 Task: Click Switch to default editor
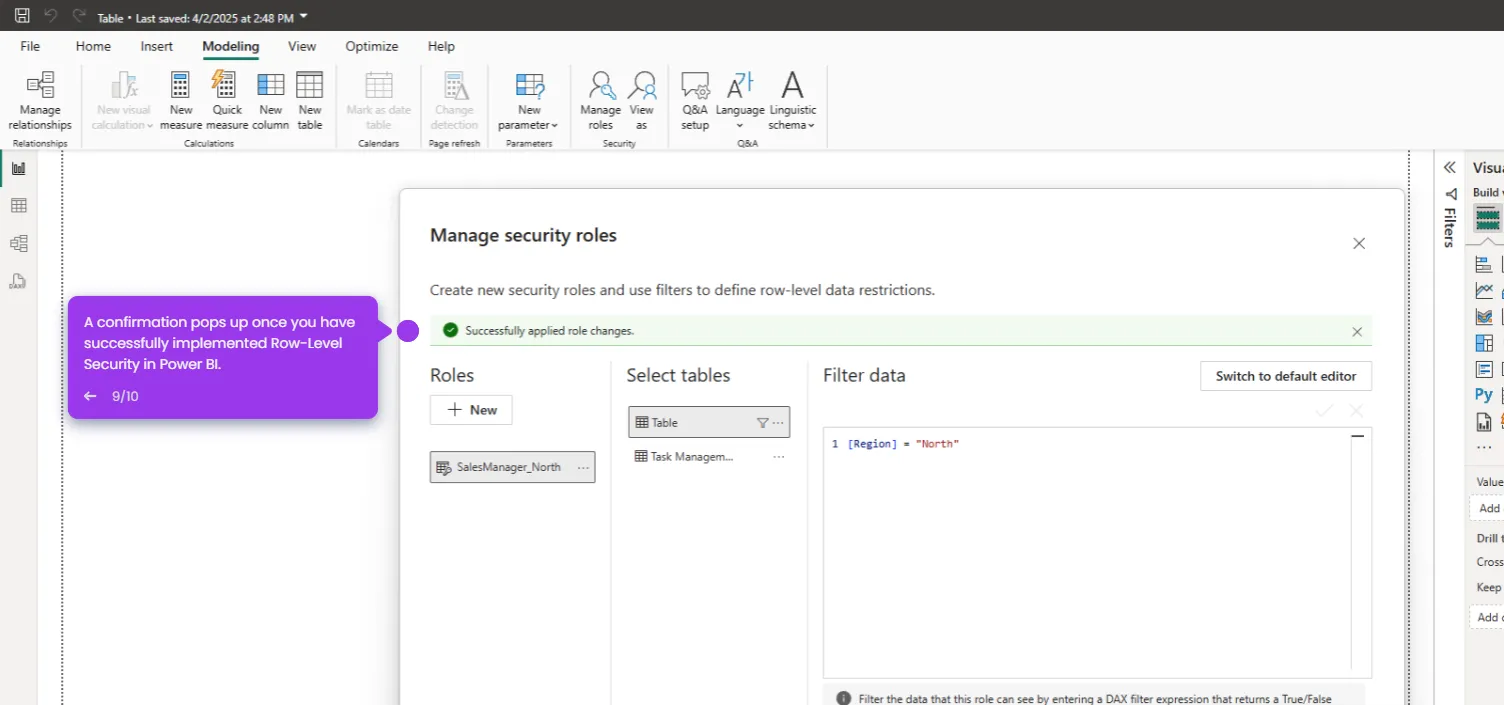1286,376
